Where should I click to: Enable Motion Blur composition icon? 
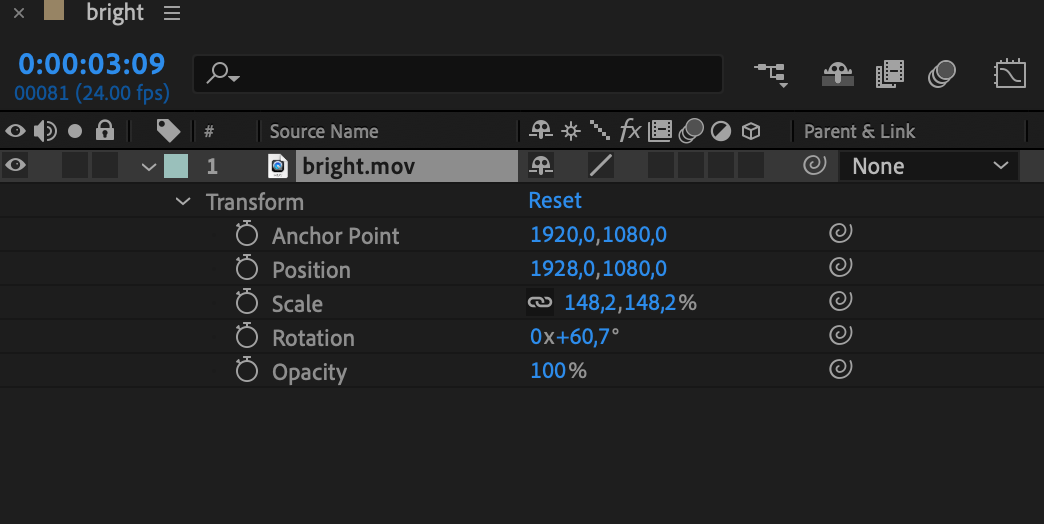941,74
